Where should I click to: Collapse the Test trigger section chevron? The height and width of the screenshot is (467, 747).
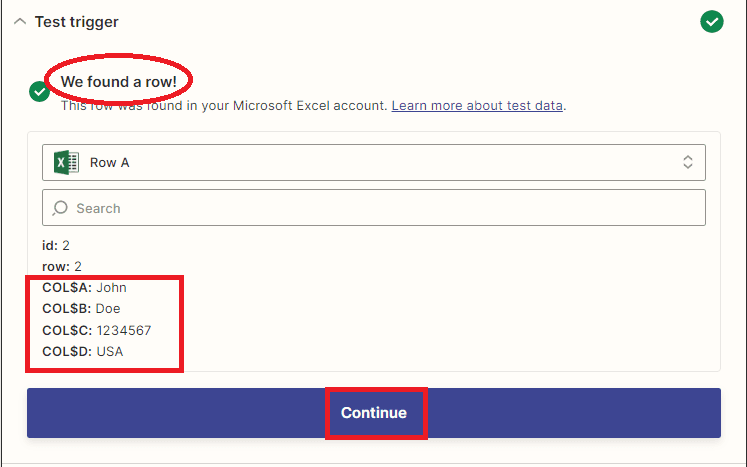tap(20, 21)
